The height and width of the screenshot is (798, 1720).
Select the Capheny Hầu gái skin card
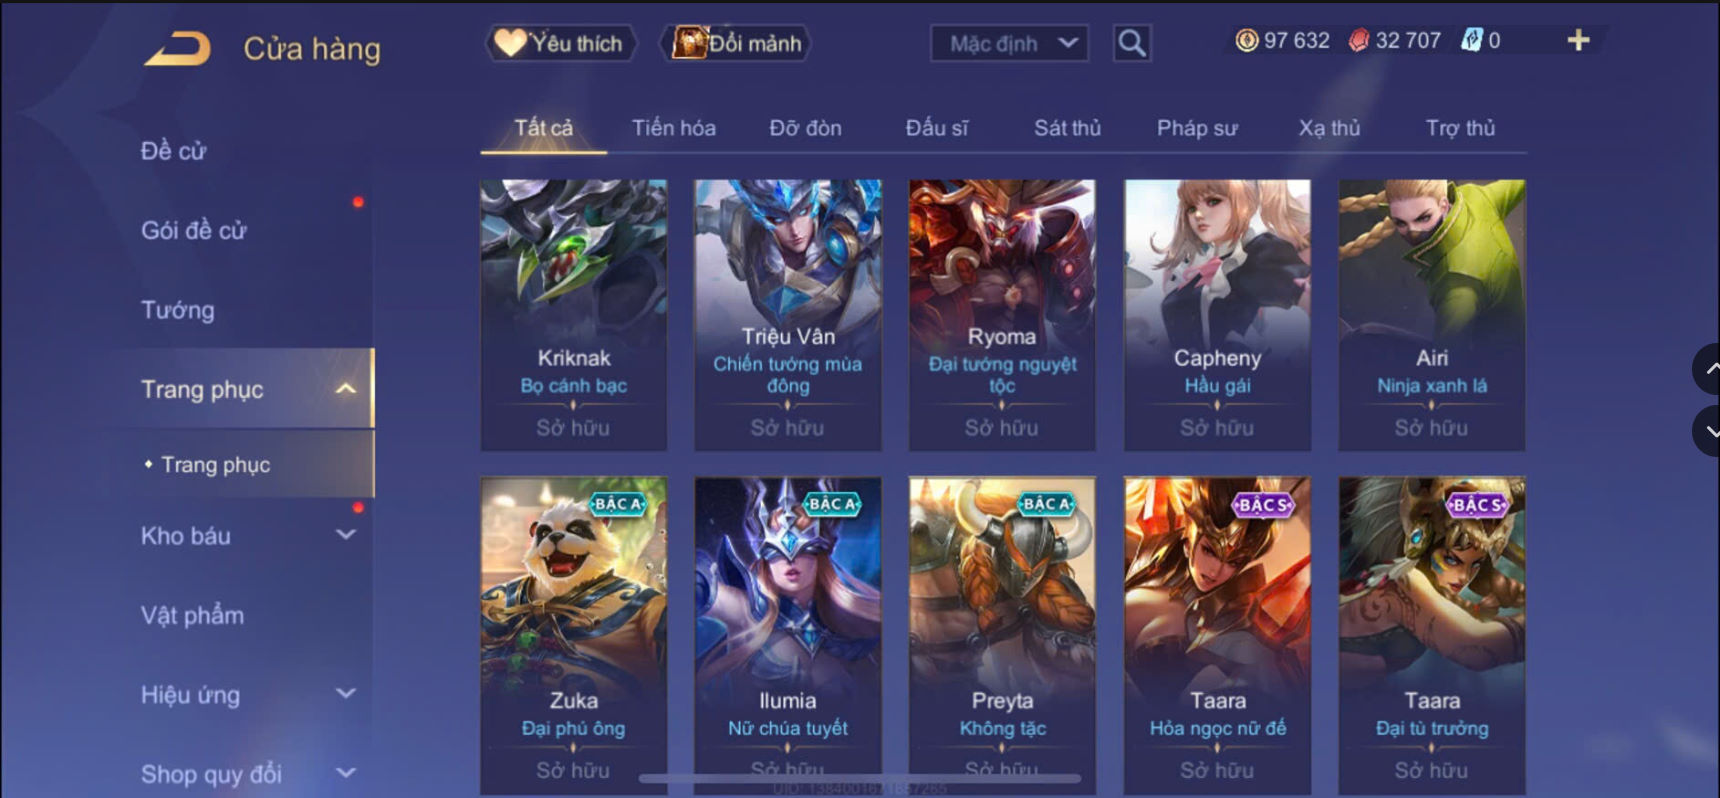click(1217, 315)
